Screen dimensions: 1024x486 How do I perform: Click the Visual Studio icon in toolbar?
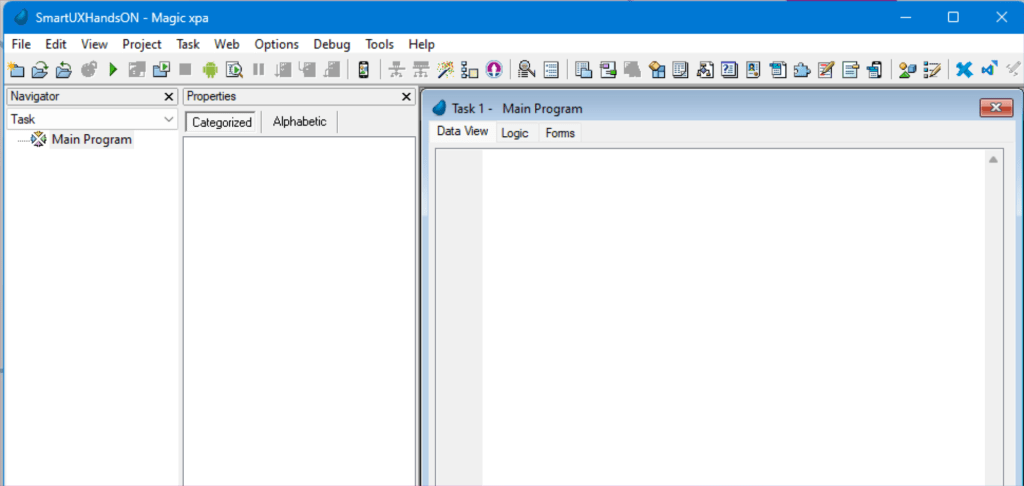[989, 69]
